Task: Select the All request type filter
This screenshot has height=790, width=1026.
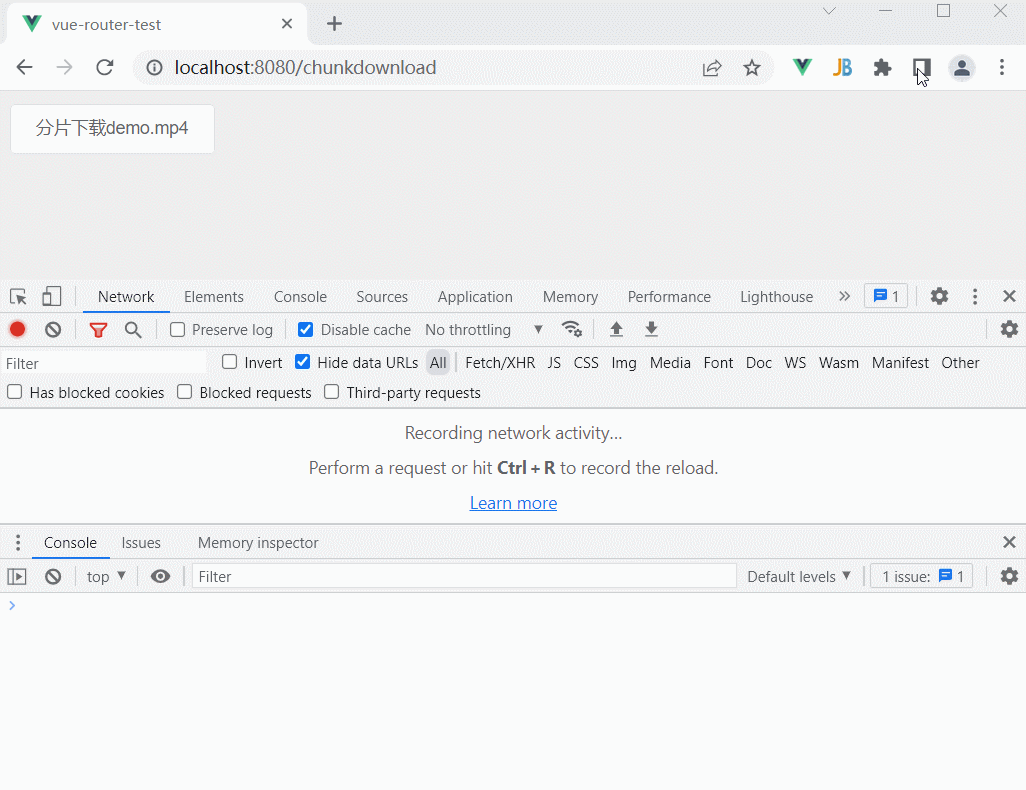Action: (x=438, y=363)
